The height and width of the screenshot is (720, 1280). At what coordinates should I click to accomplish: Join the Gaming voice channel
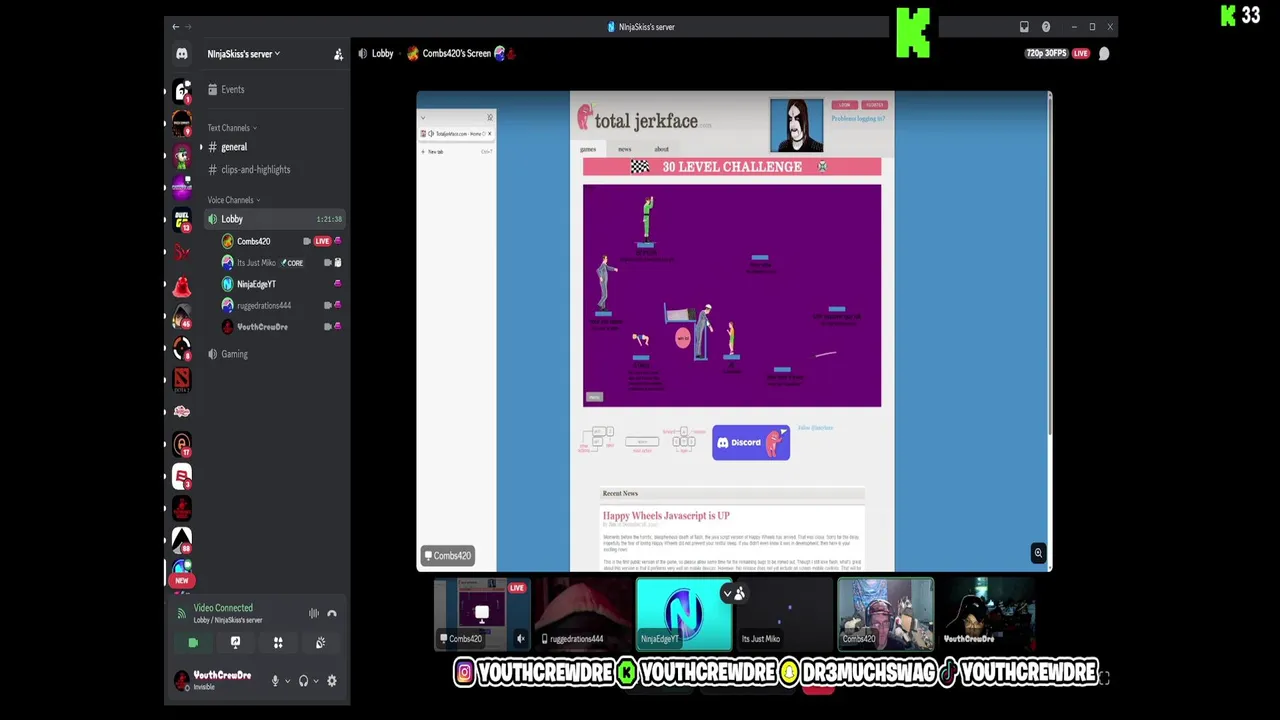click(x=276, y=354)
